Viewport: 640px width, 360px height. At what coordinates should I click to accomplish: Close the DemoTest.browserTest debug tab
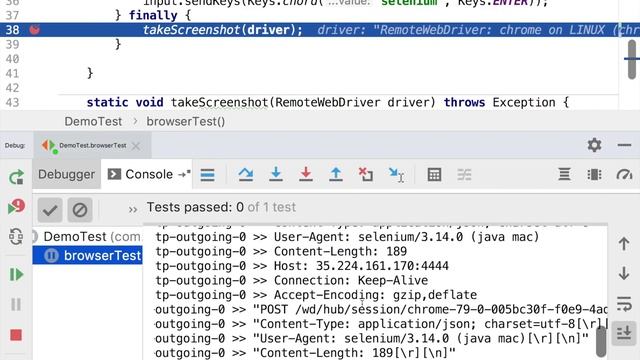click(136, 146)
